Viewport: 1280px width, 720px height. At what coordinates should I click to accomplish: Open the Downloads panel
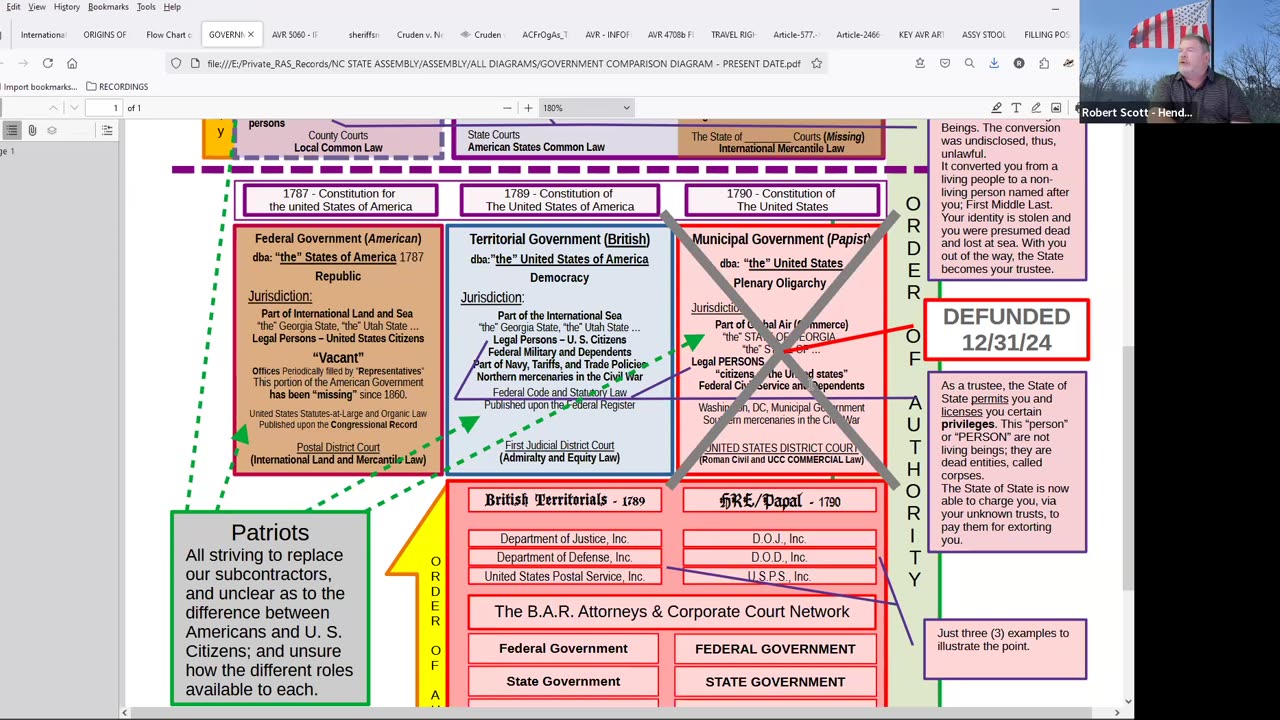coord(994,63)
